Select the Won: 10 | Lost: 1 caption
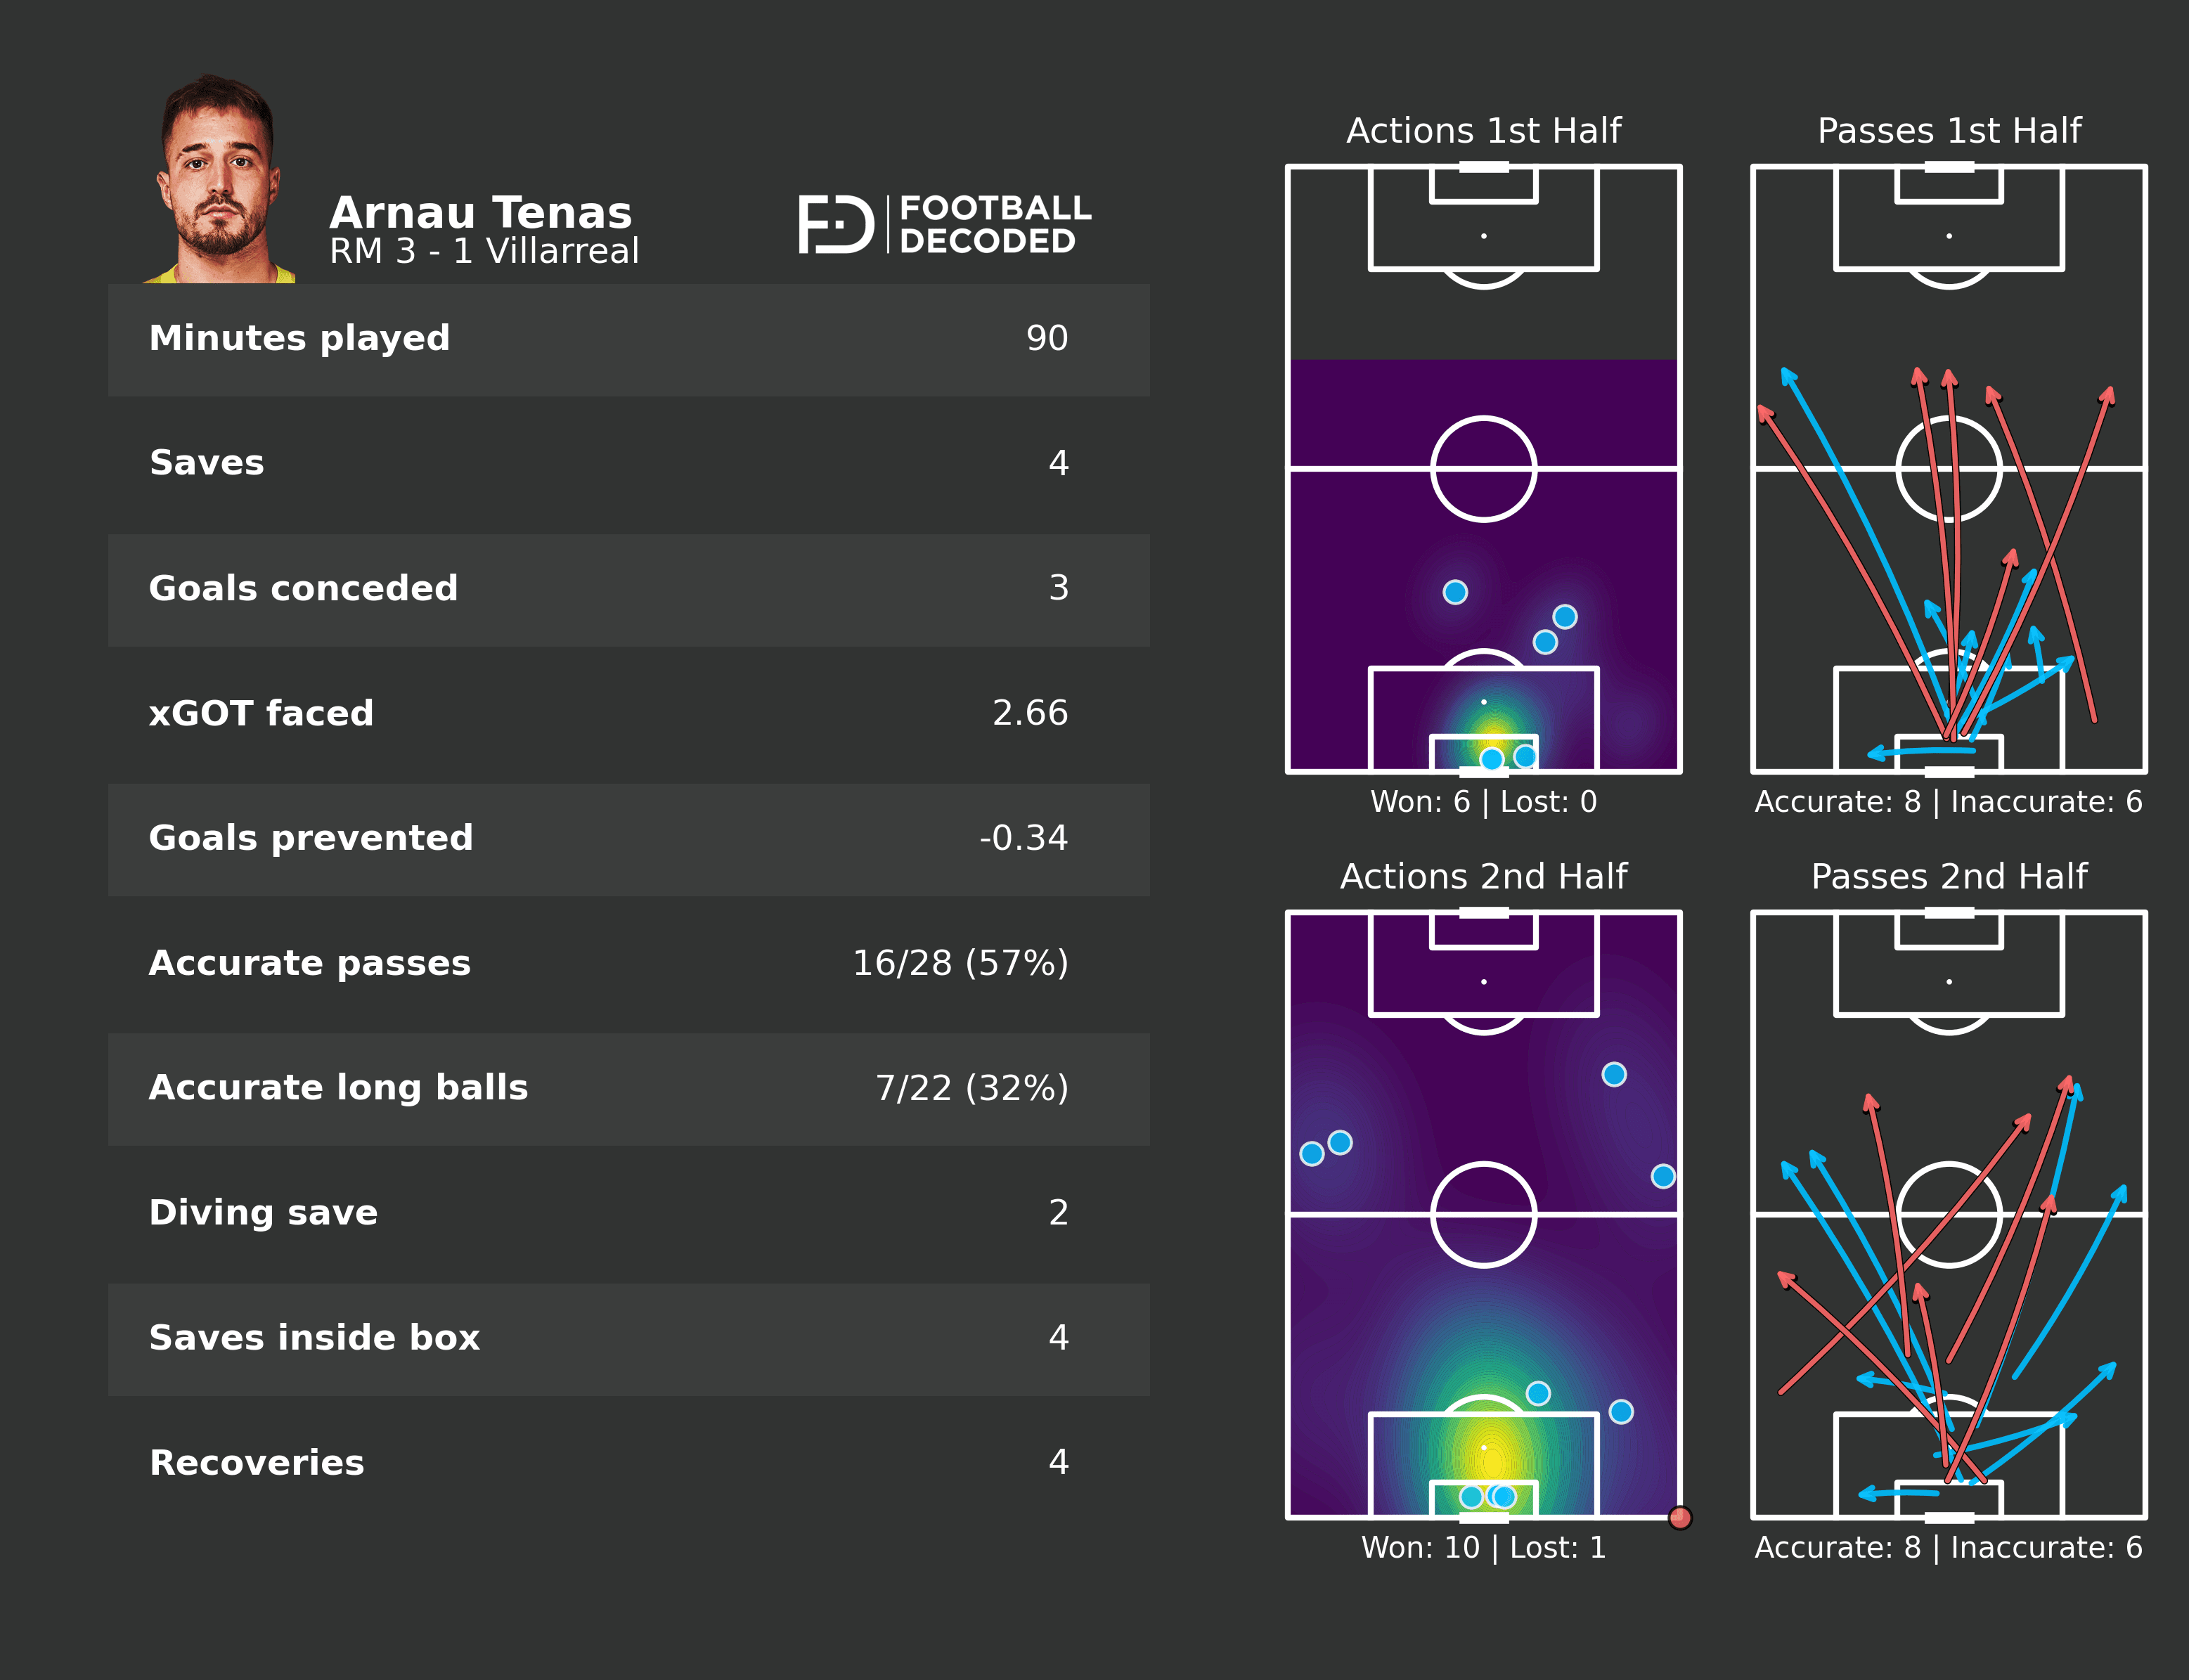 click(x=1483, y=1548)
